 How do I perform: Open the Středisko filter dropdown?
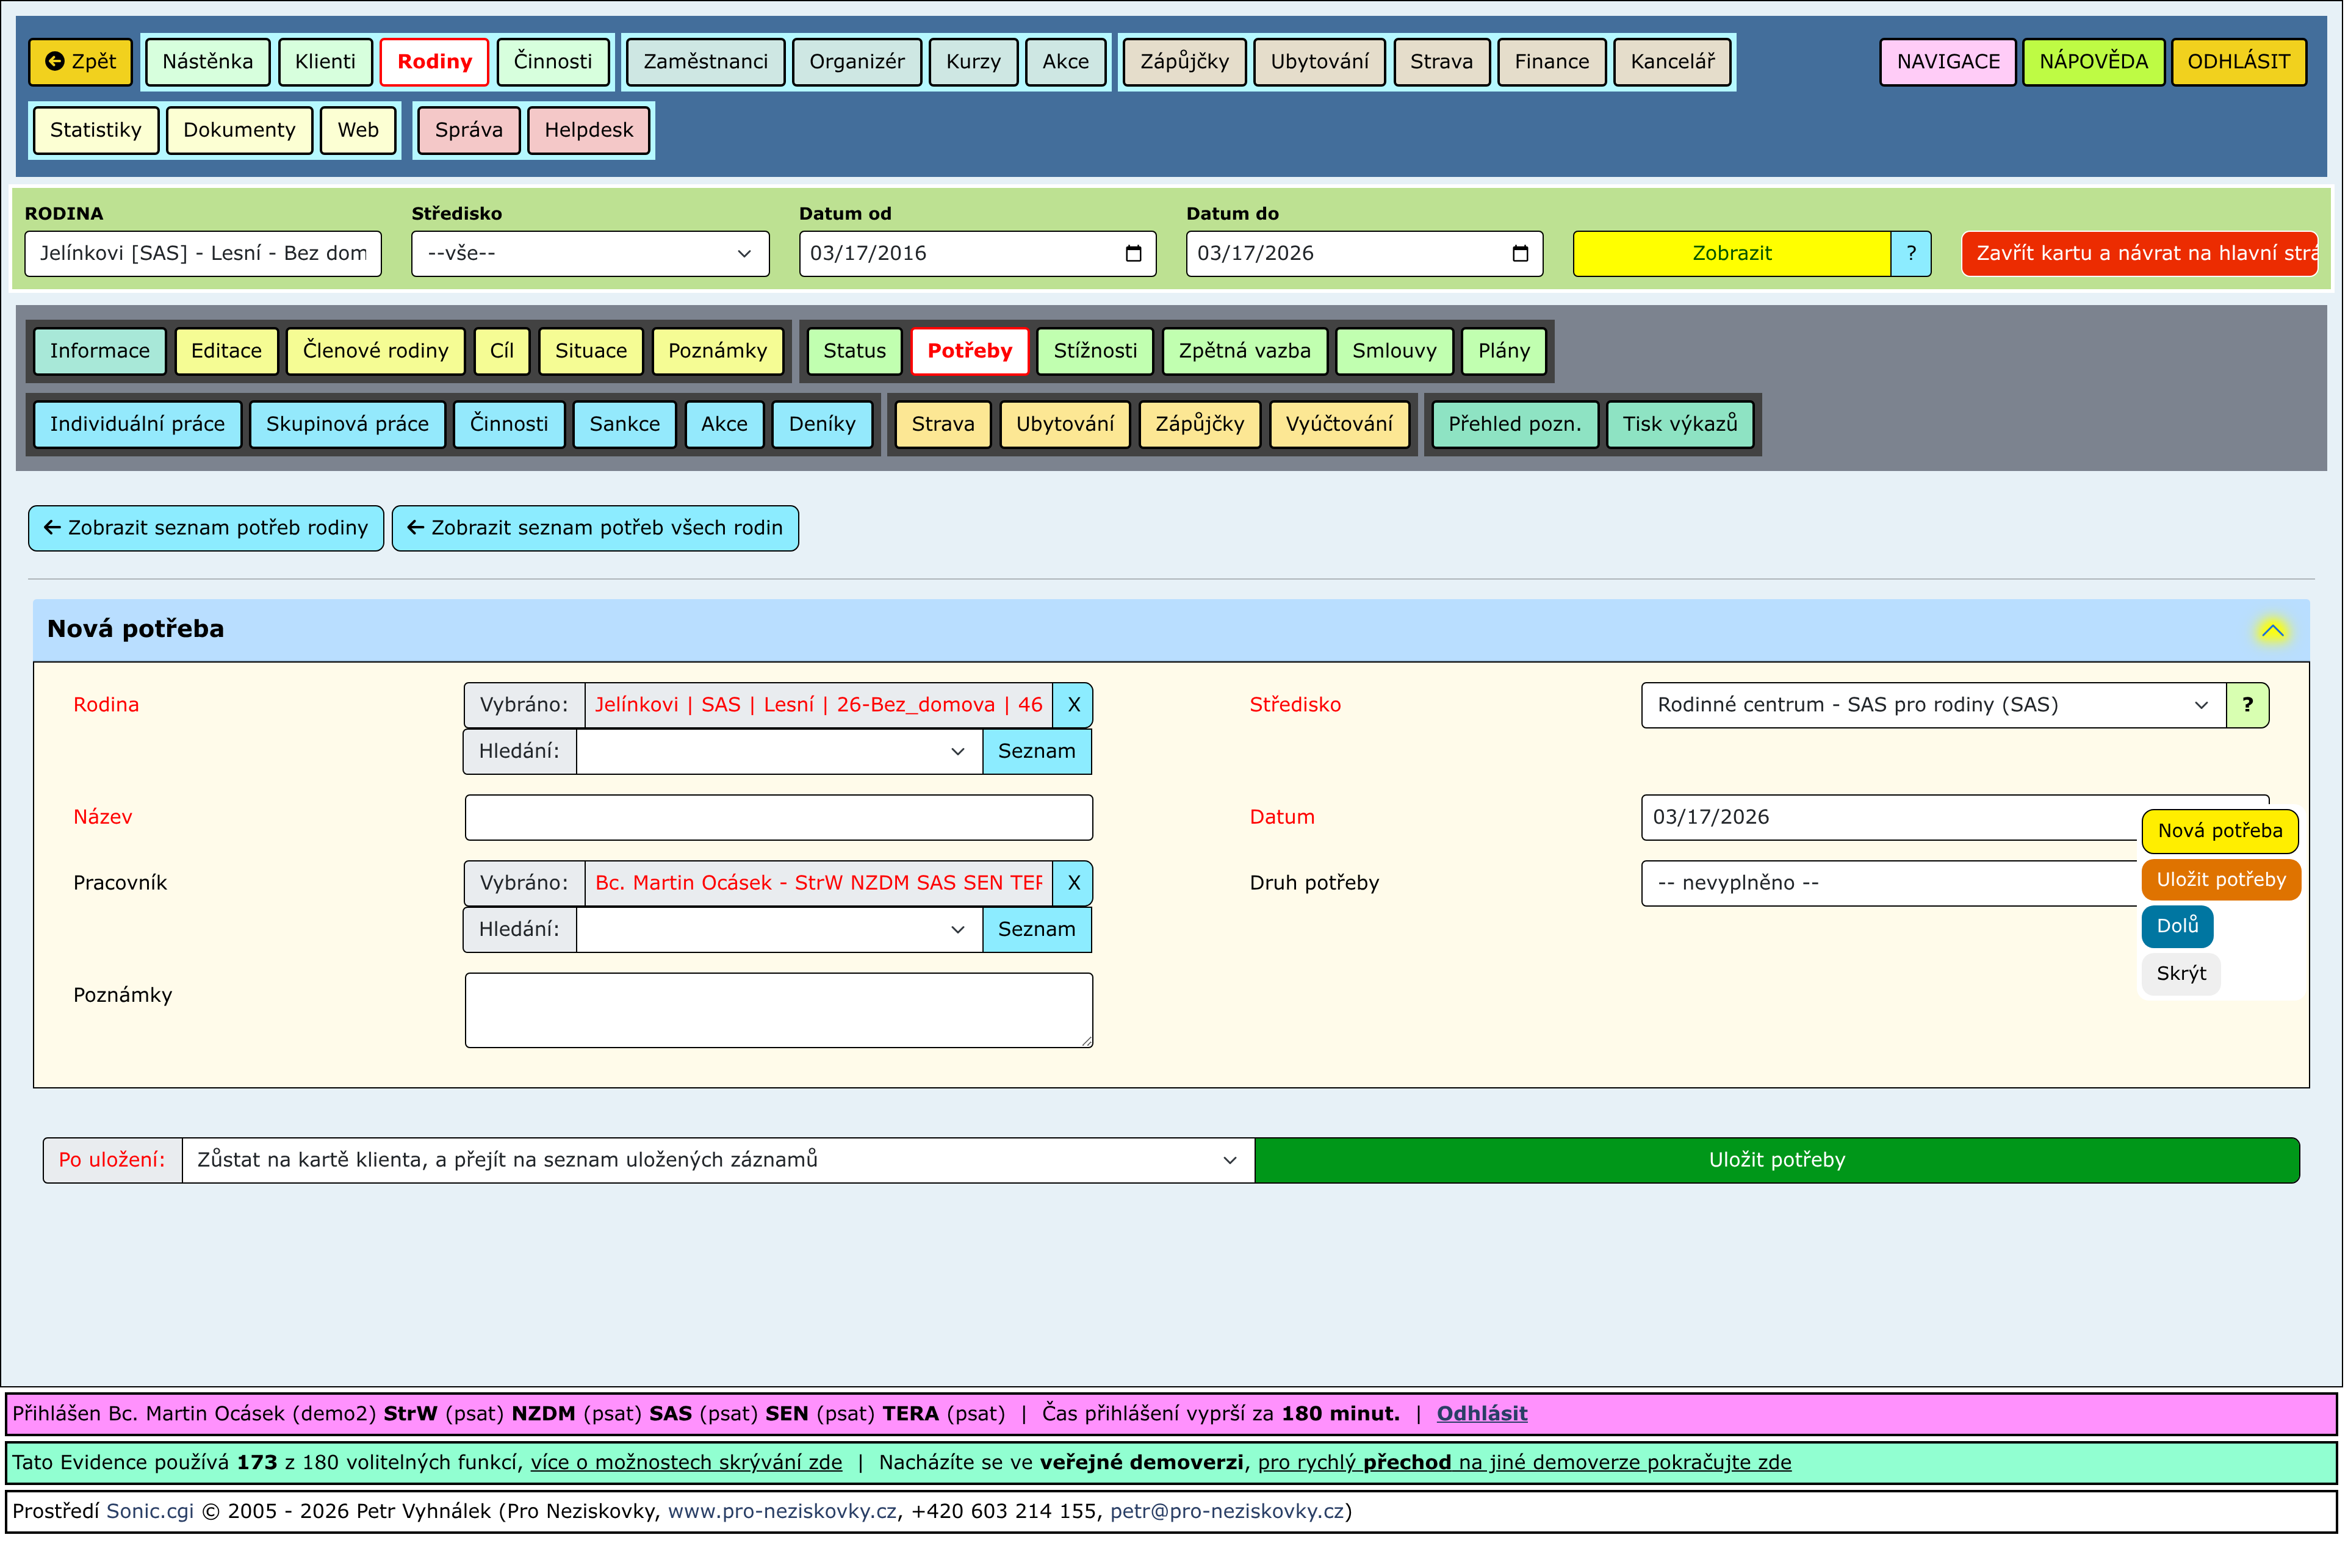coord(591,254)
